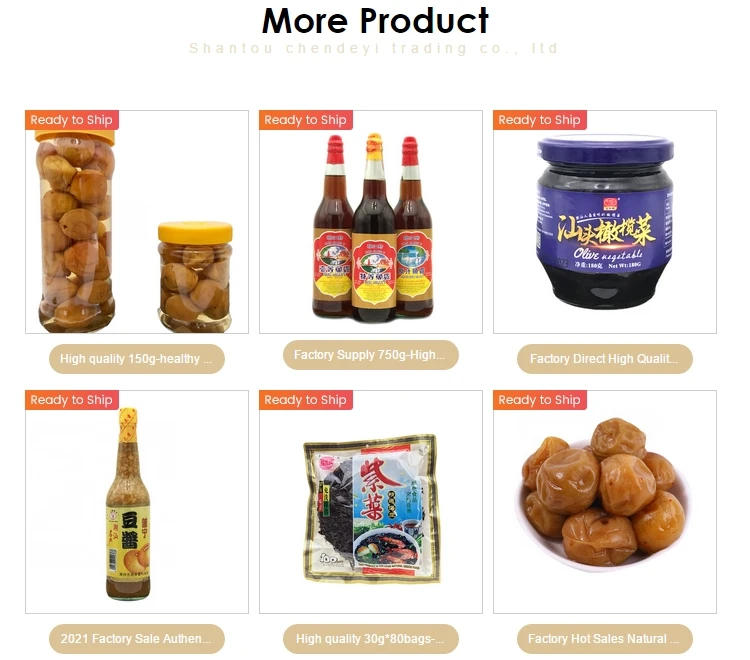Image resolution: width=750 pixels, height=660 pixels.
Task: Open the yellow bean sauce bottle image
Action: point(137,502)
